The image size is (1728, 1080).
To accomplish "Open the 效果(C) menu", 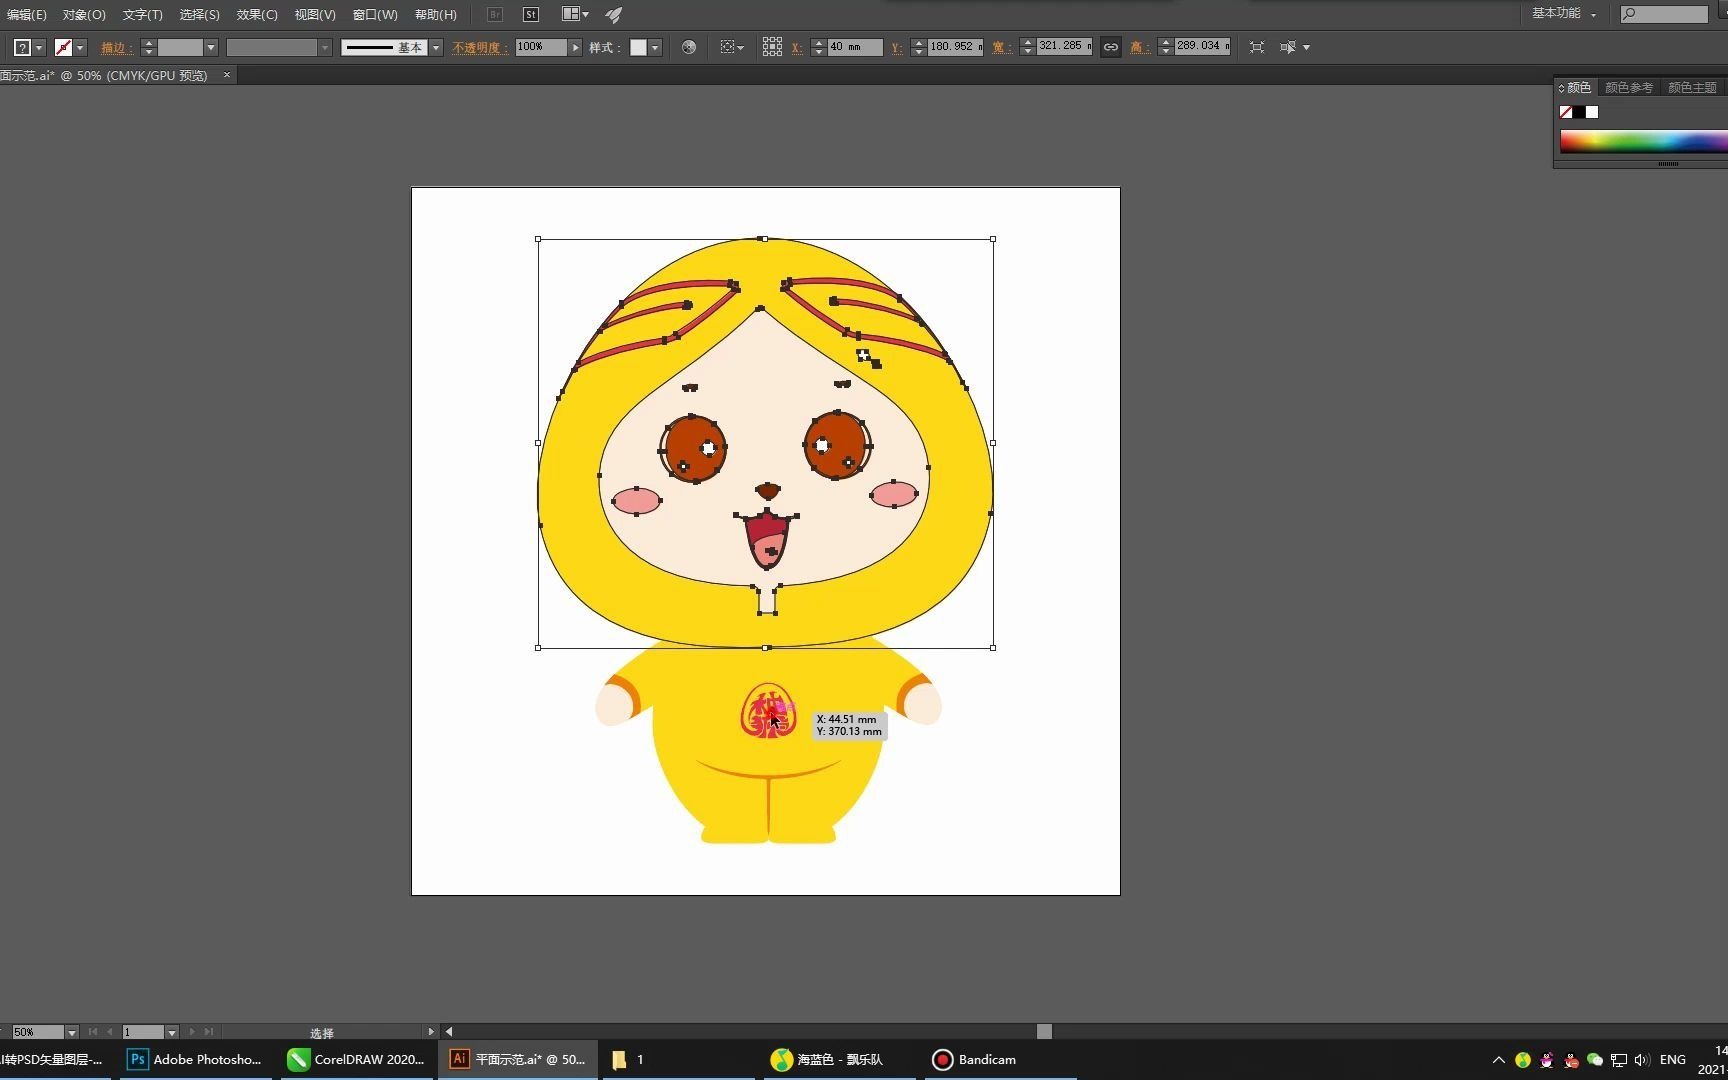I will click(257, 15).
